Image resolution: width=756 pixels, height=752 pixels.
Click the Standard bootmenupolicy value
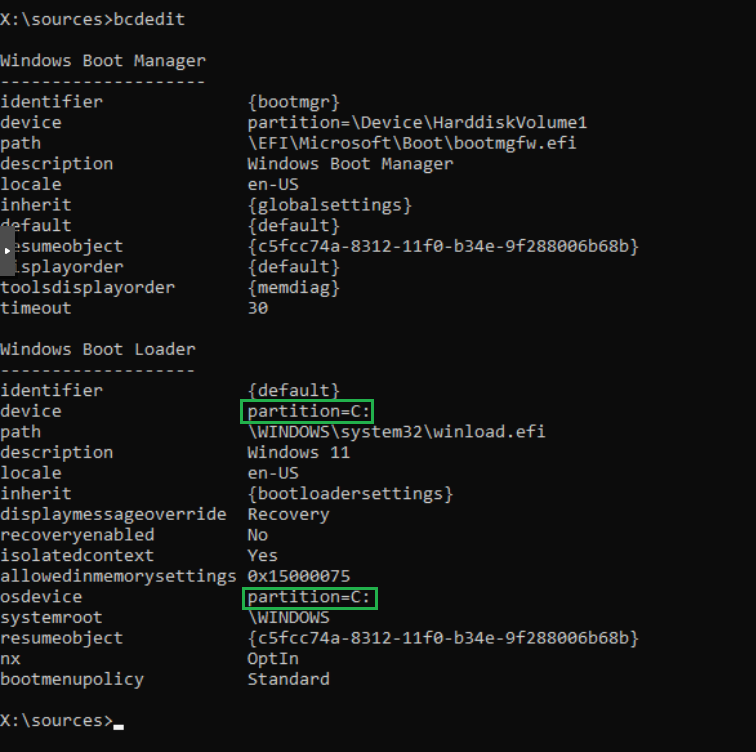(288, 679)
